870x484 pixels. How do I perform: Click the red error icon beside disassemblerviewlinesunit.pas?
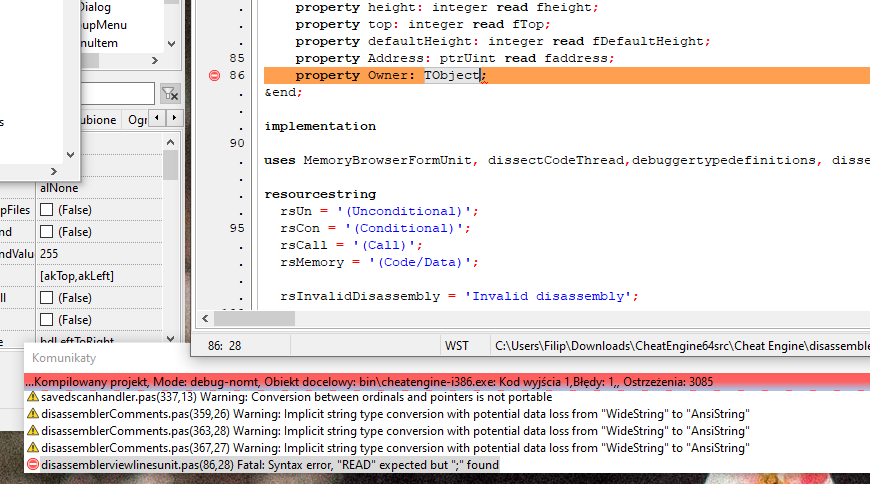pos(32,465)
